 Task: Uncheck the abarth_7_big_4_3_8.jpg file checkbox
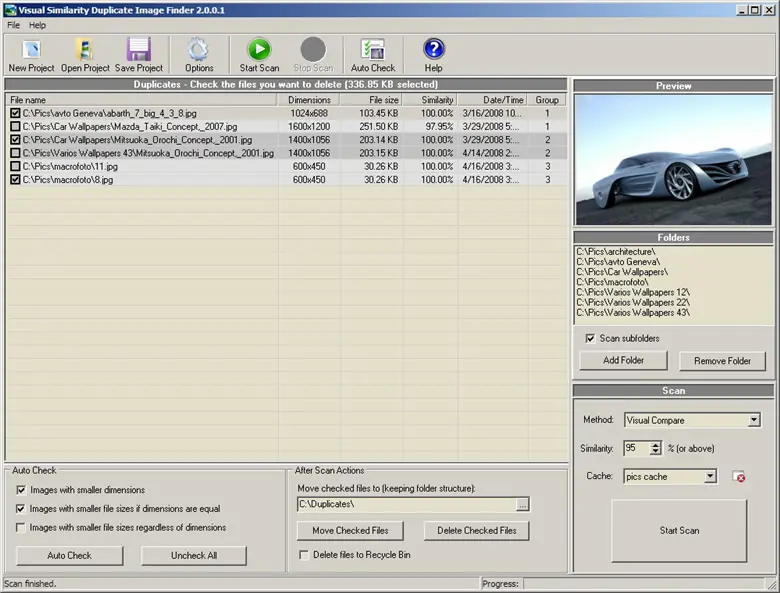[x=15, y=113]
